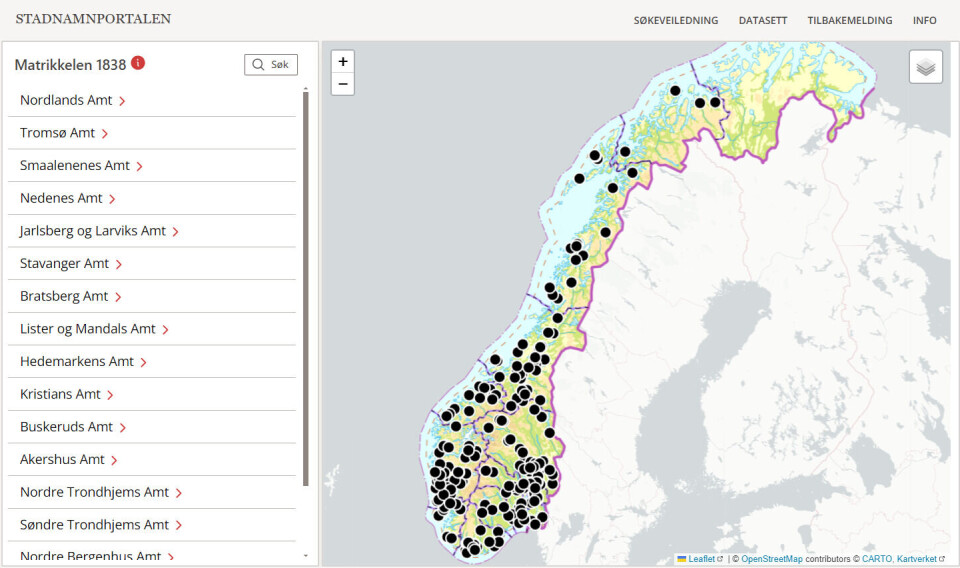Expand Smaalenenes Amt

tap(81, 166)
